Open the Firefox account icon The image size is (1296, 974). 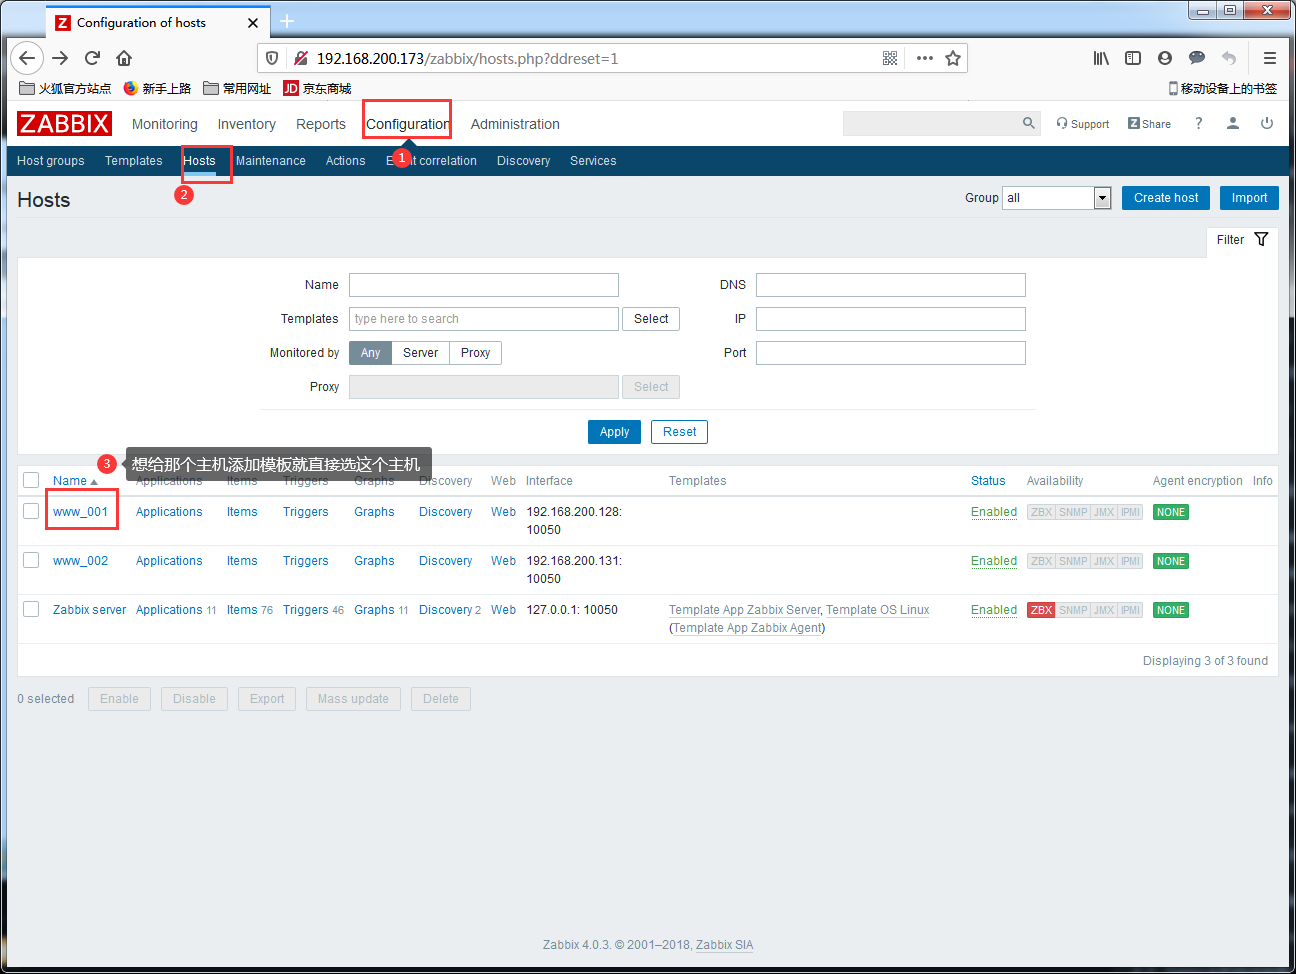coord(1165,58)
